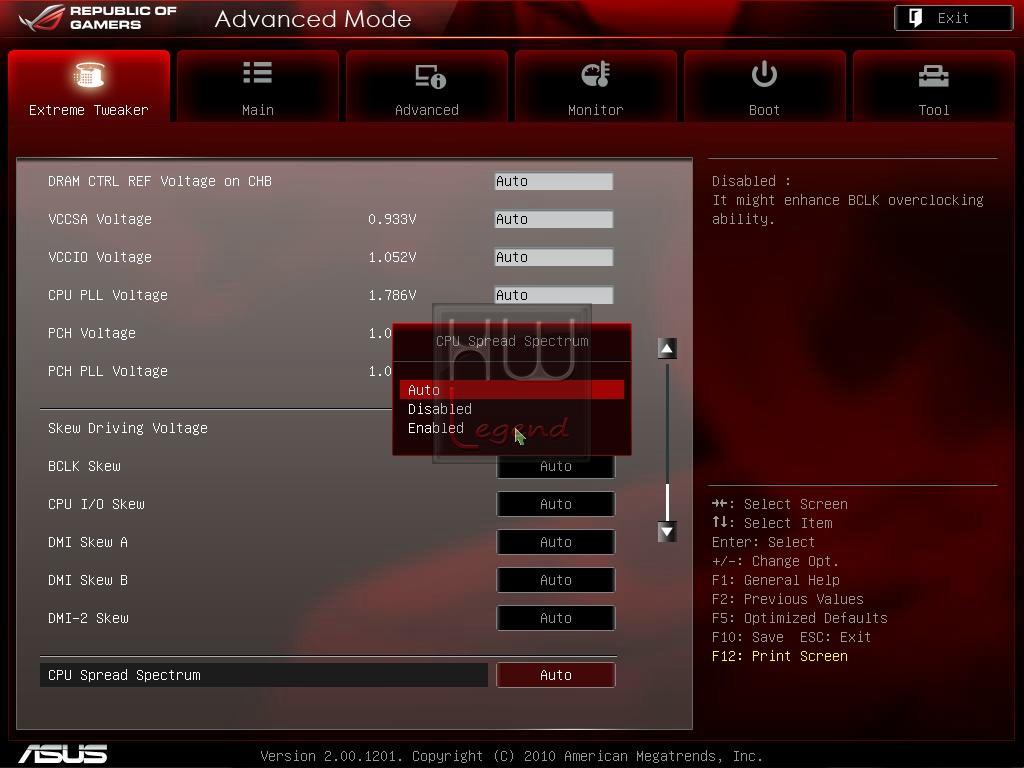The image size is (1024, 768).
Task: Open the CPU Spread Spectrum Auto dropdown
Action: point(556,675)
